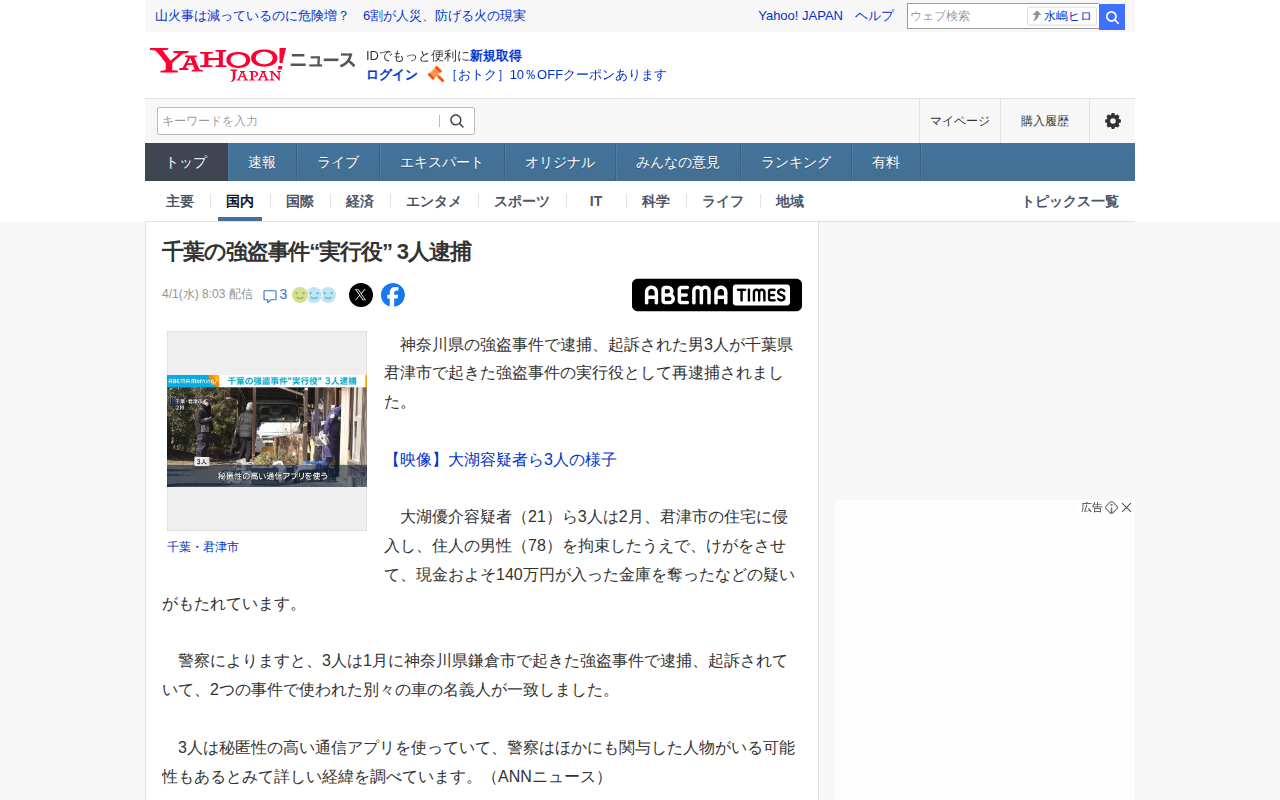Open the Yahoo! JAPAN News logo
Screen dimensions: 1280x800
pyautogui.click(x=252, y=64)
